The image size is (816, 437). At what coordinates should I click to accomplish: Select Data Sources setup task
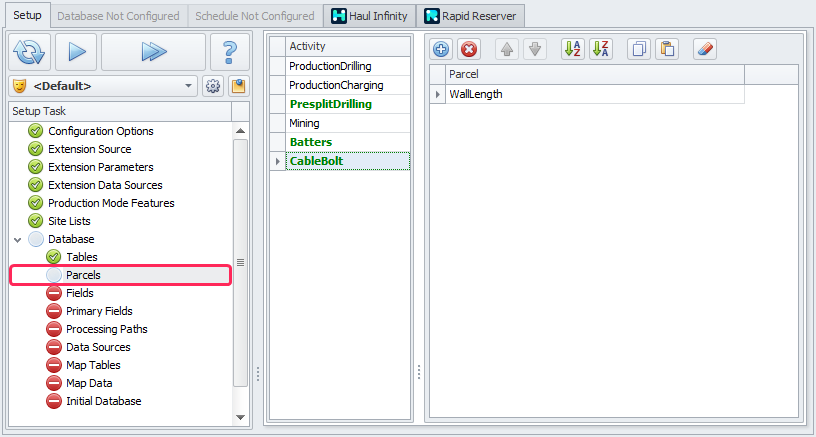click(98, 347)
